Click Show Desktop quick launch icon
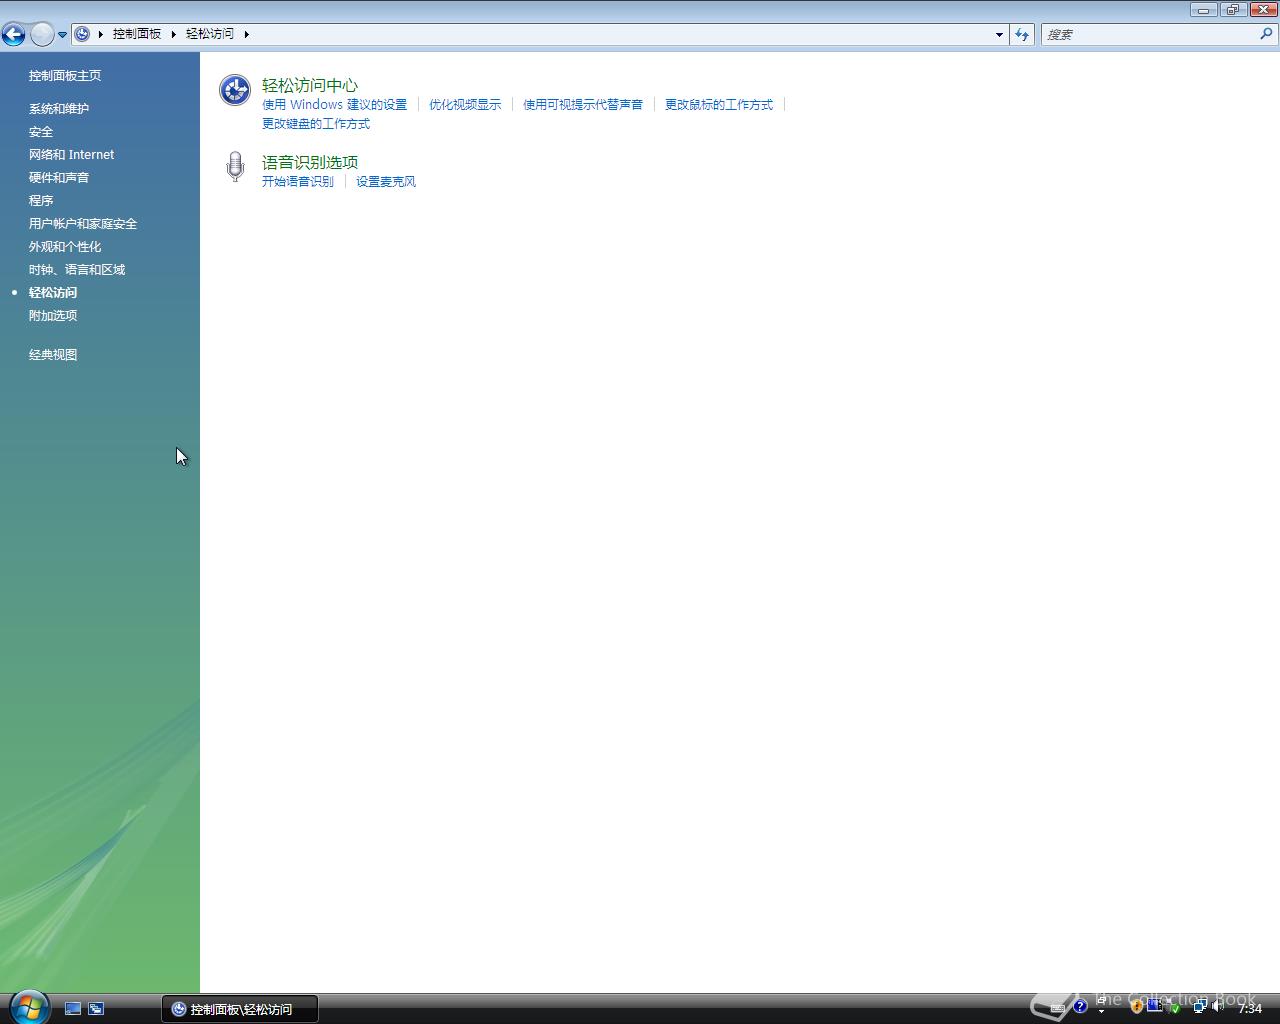1280x1024 pixels. pyautogui.click(x=73, y=1009)
